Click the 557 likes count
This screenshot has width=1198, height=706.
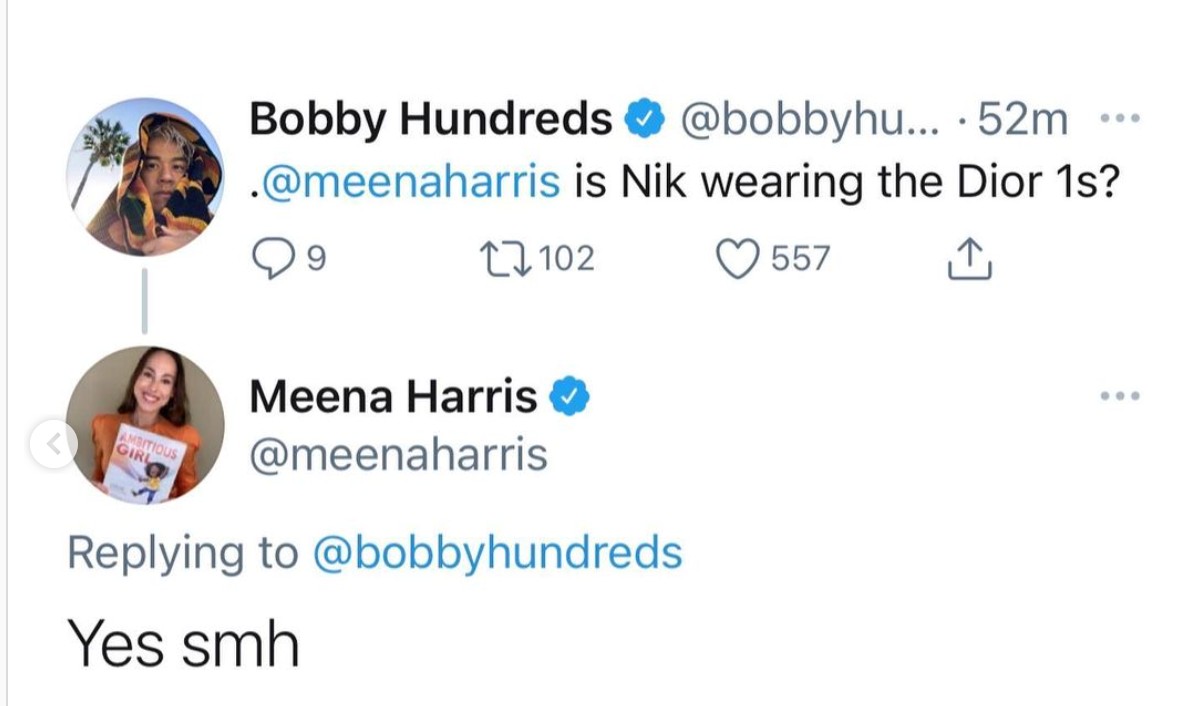point(800,259)
